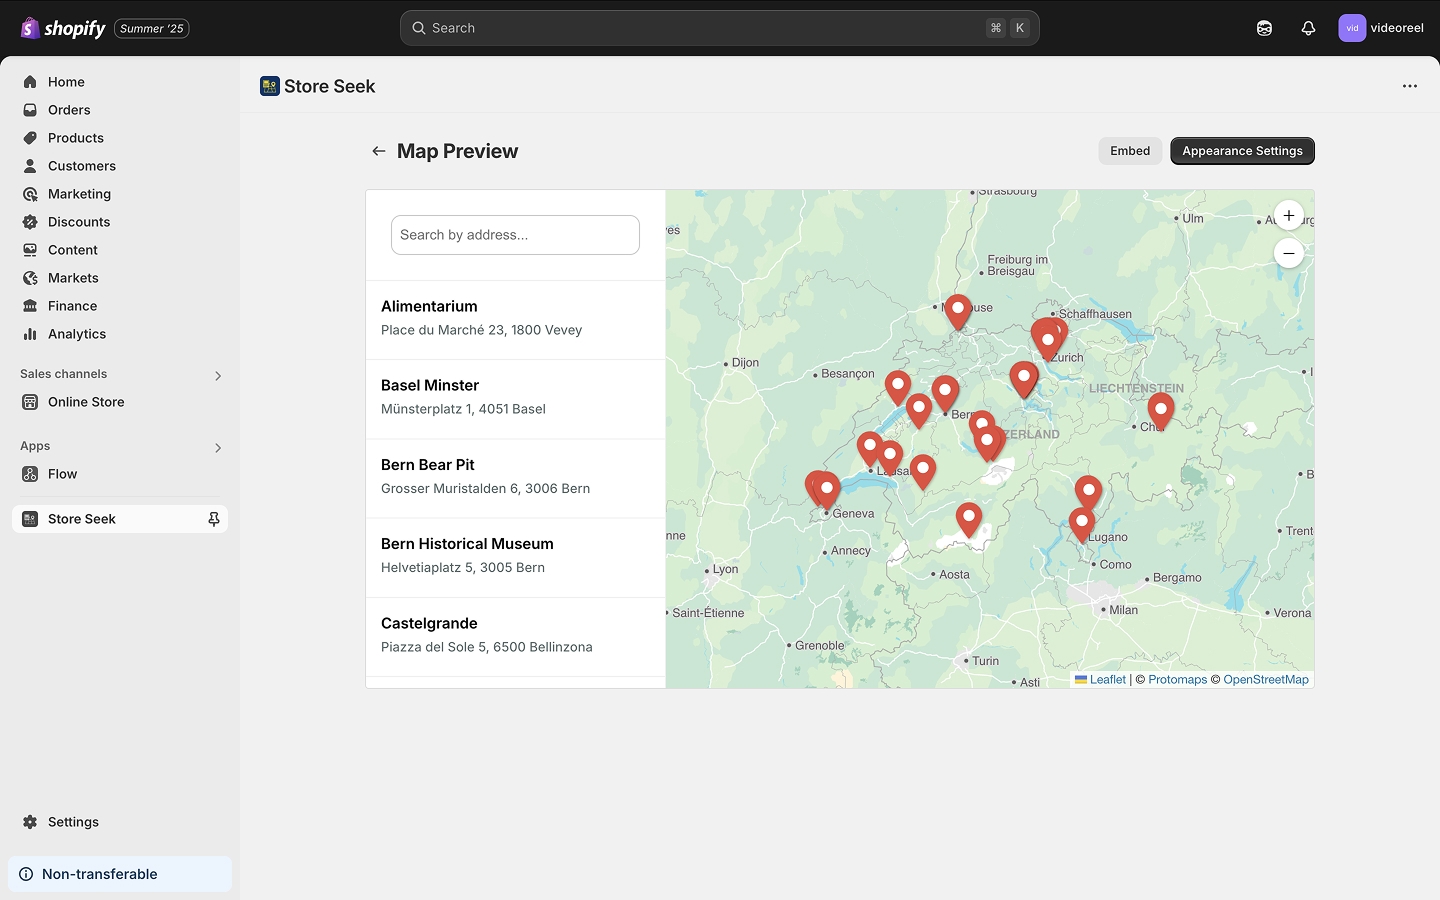The height and width of the screenshot is (900, 1440).
Task: Click the Appearance Settings button
Action: (1242, 150)
